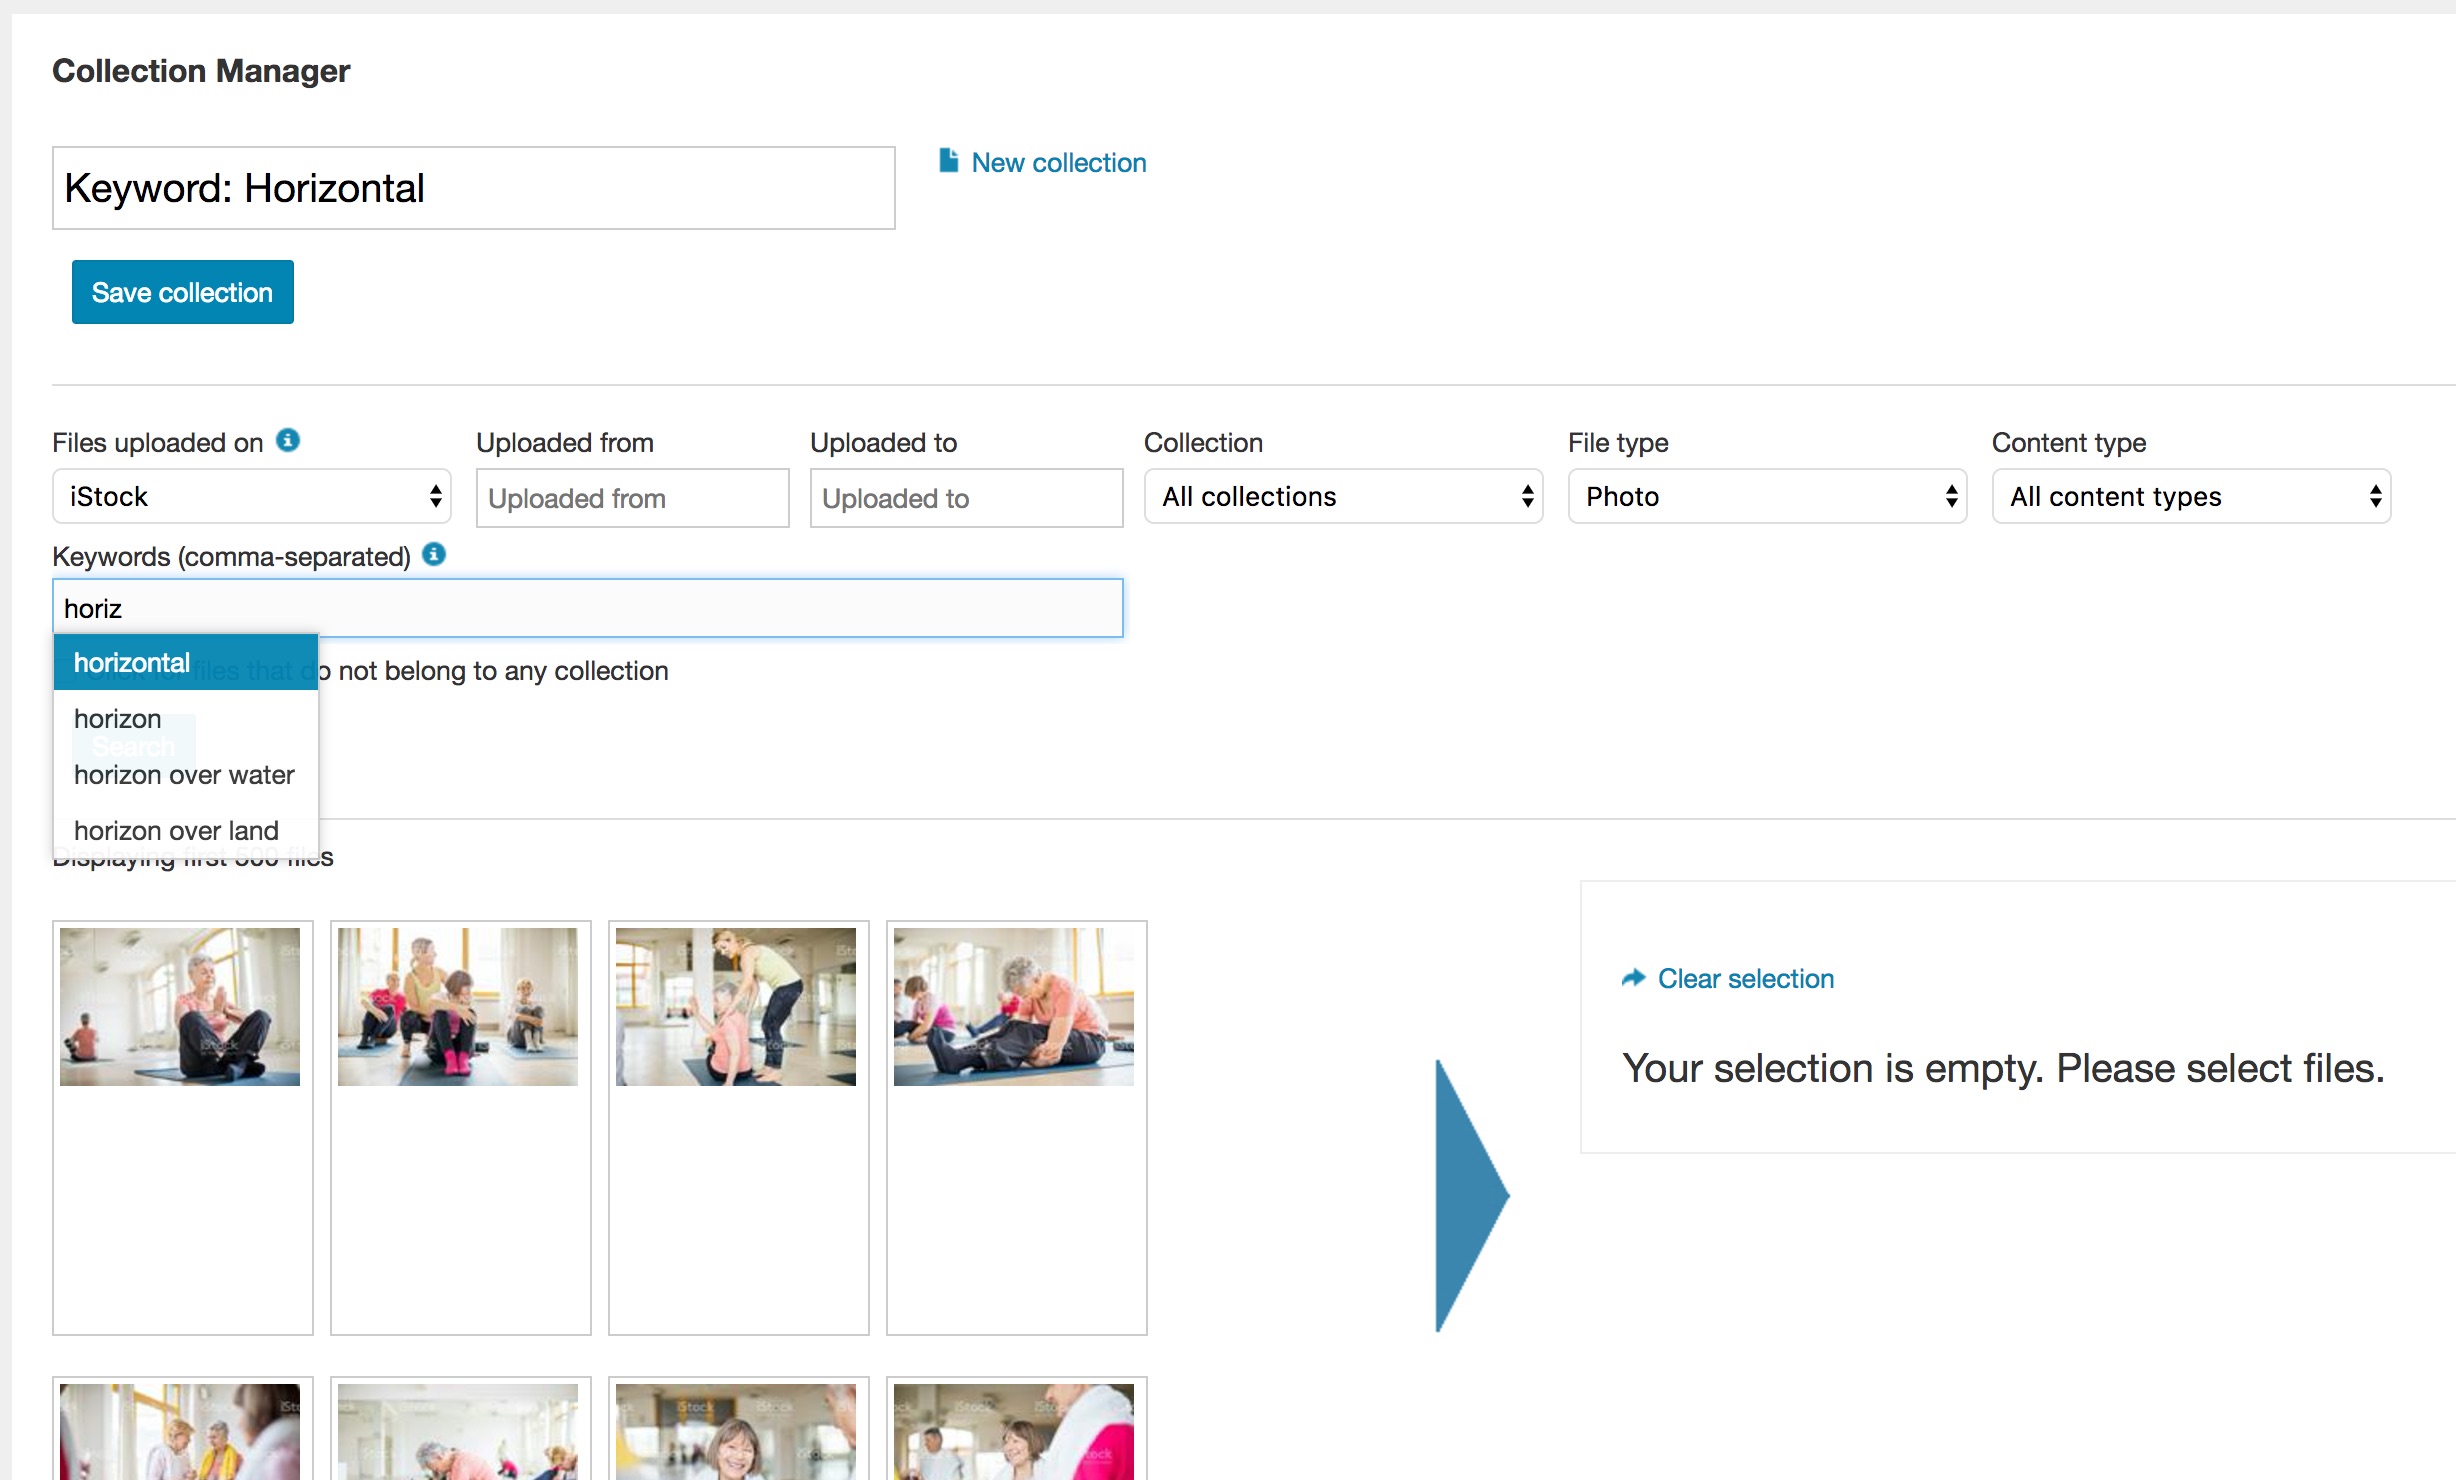2456x1480 pixels.
Task: Pick 'horizon over water' suggestion
Action: (186, 774)
